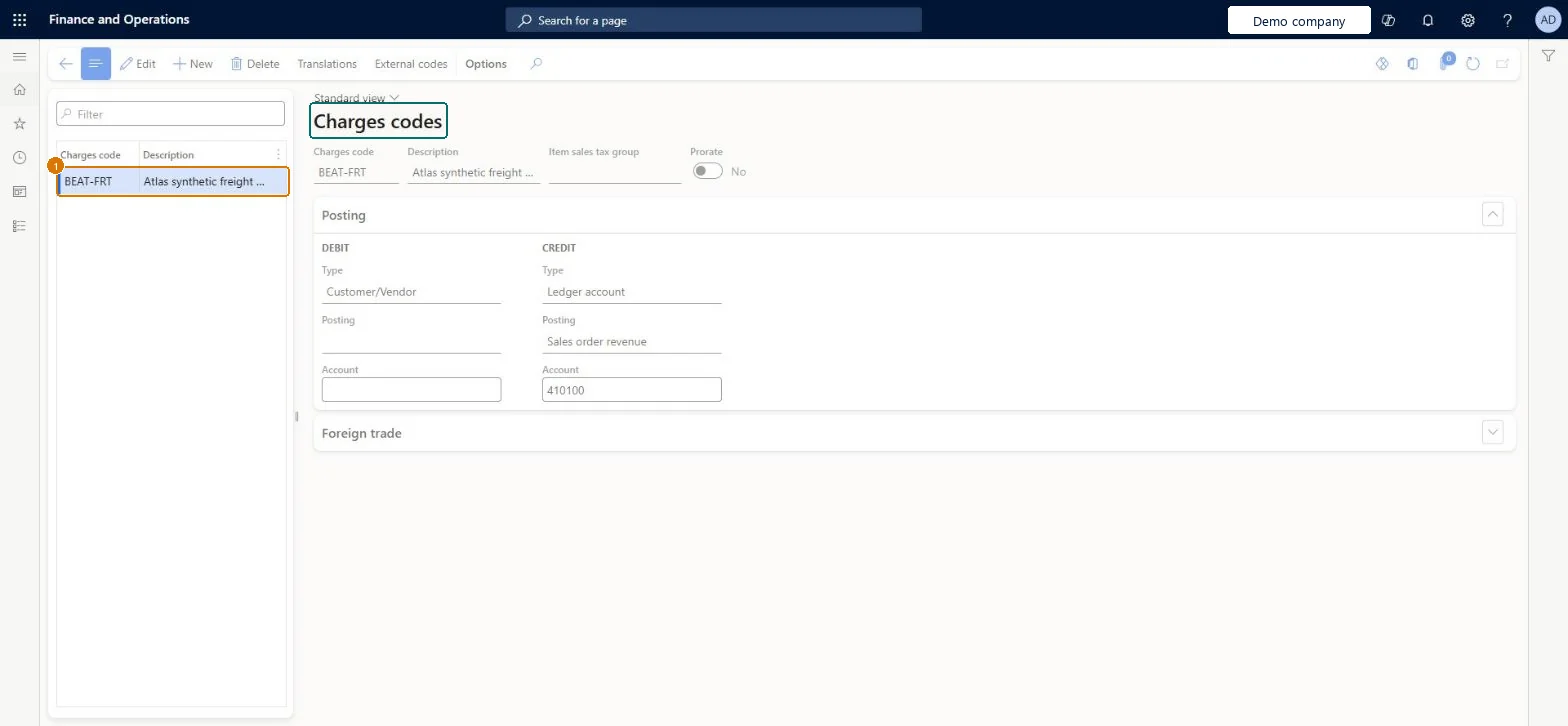Open the Help question mark
This screenshot has width=1568, height=726.
1508,20
